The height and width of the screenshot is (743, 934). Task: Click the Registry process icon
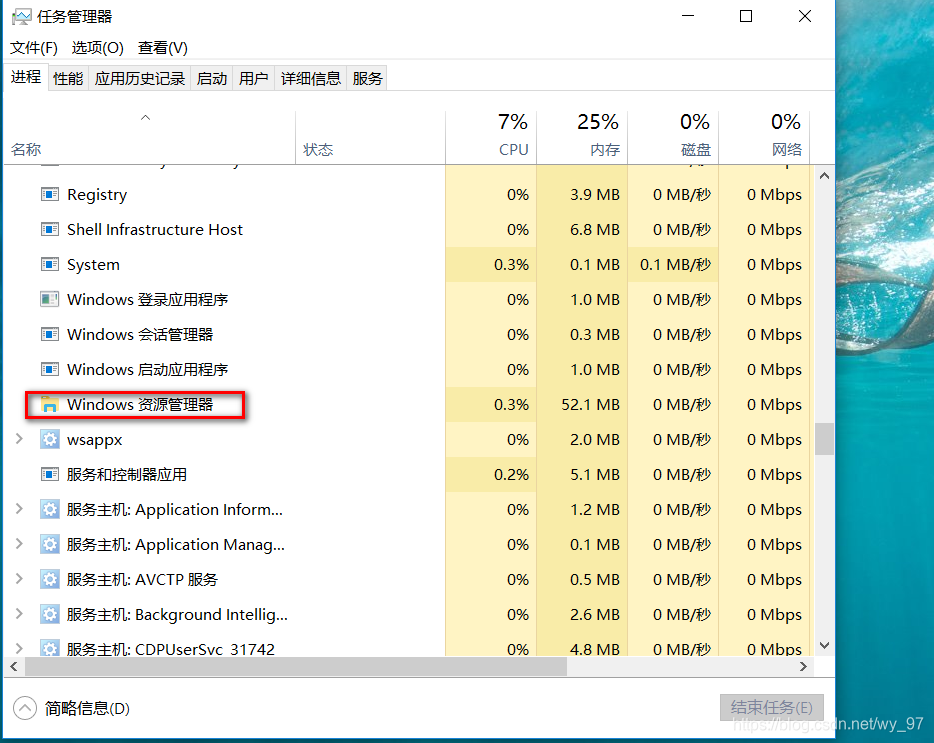(49, 194)
